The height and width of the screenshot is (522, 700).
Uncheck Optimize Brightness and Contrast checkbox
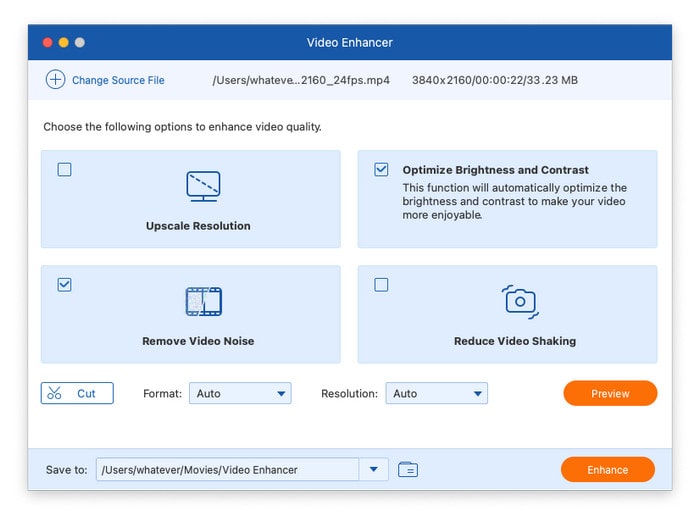381,170
